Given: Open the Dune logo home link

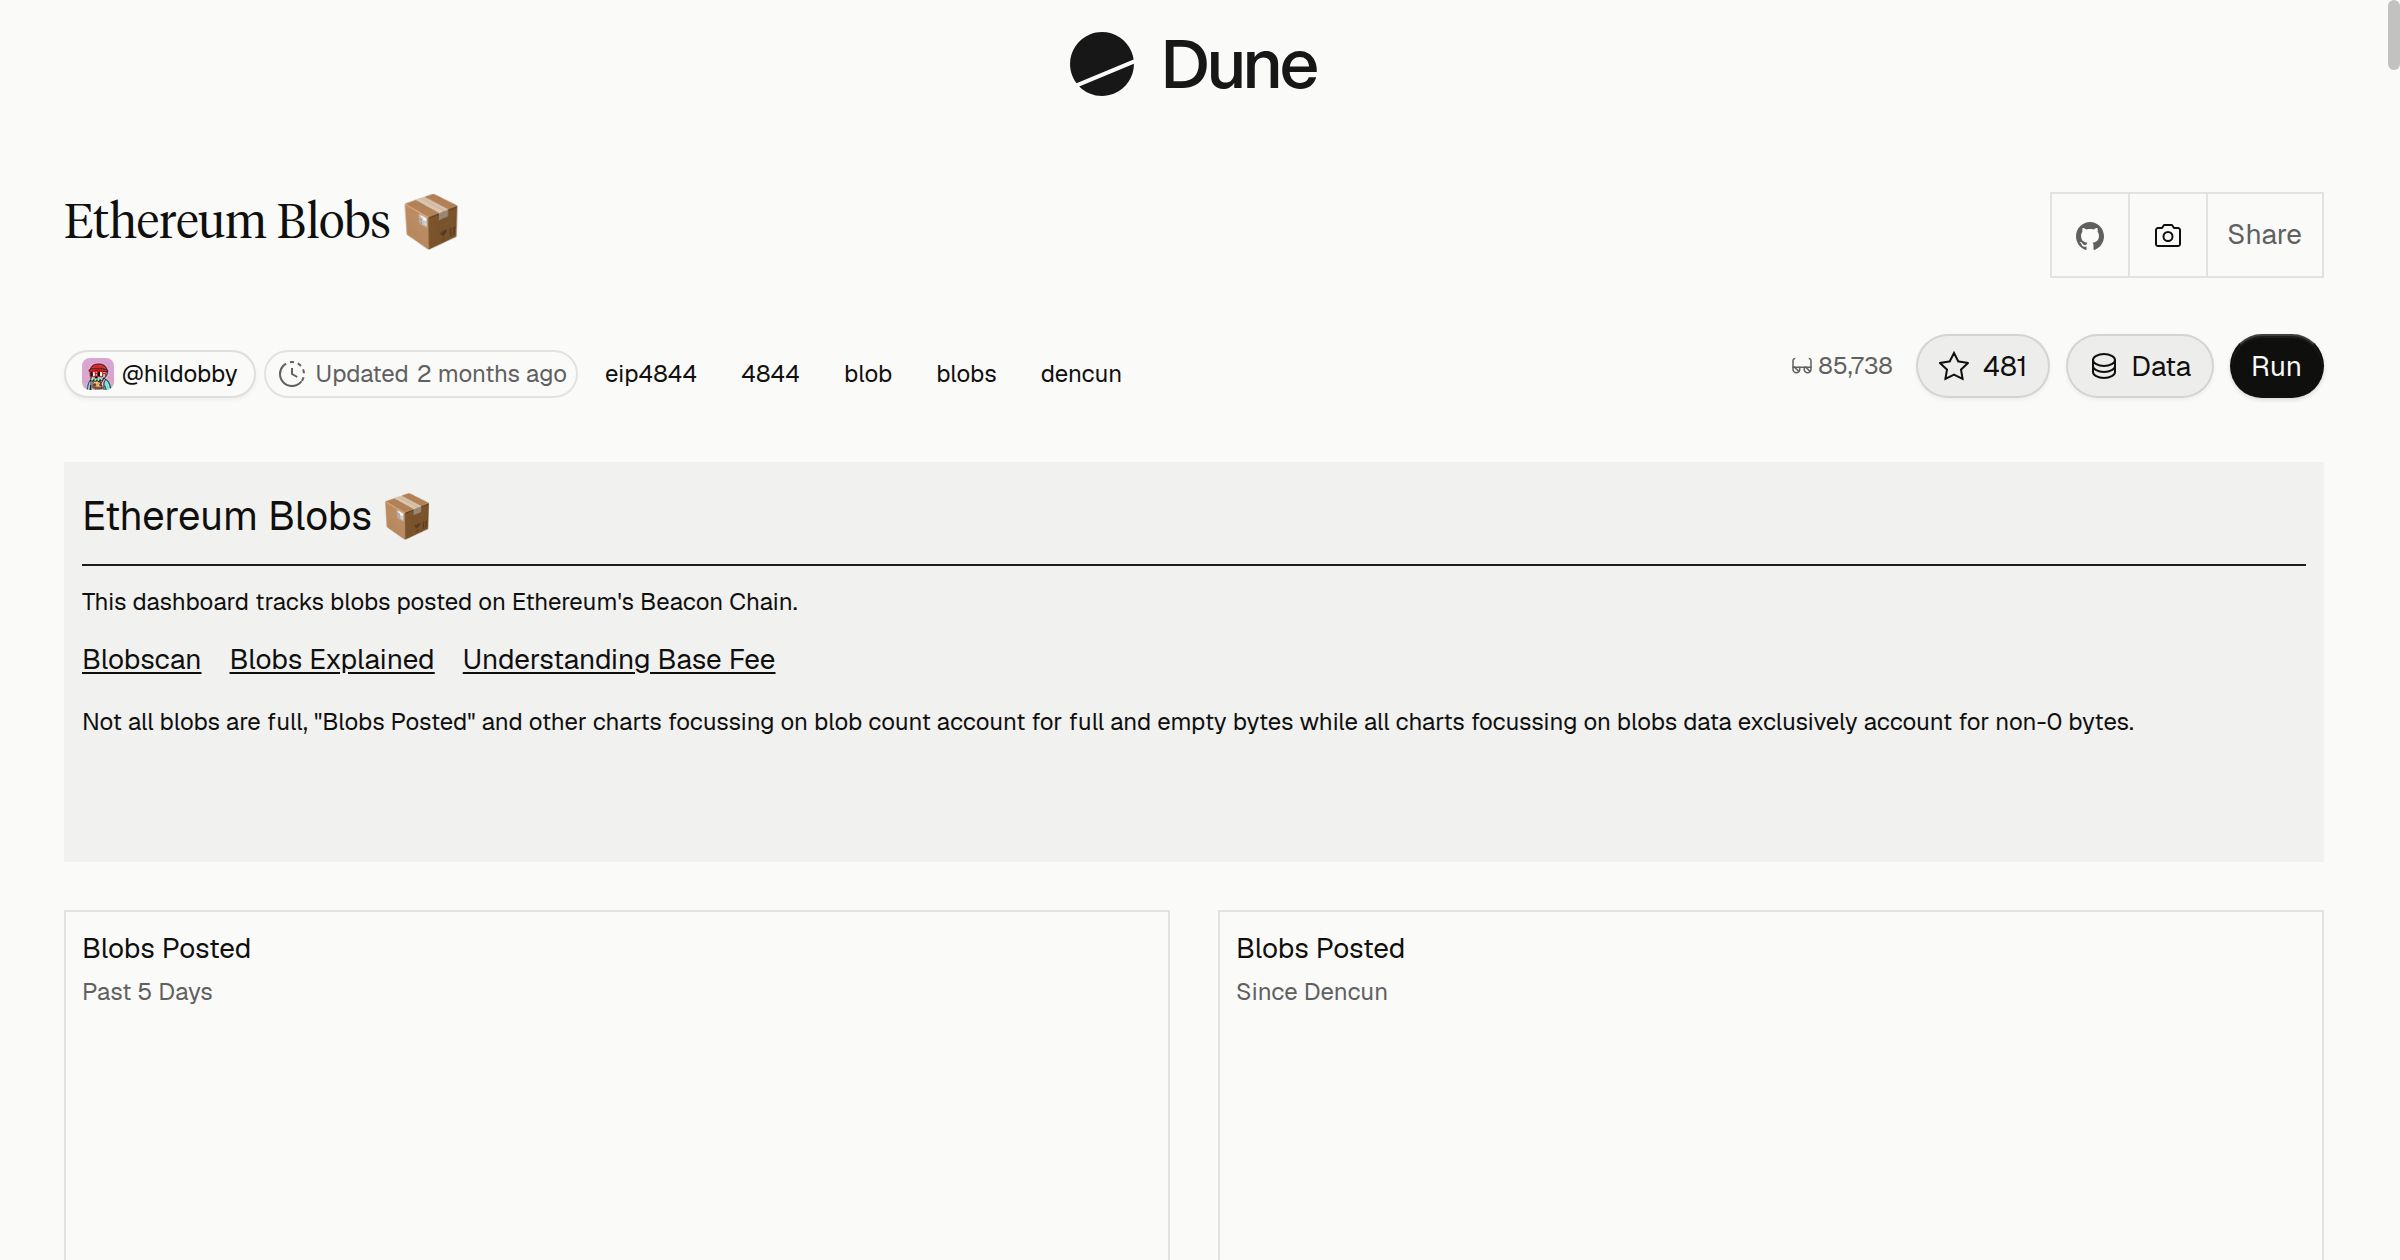Looking at the screenshot, I should point(1193,64).
